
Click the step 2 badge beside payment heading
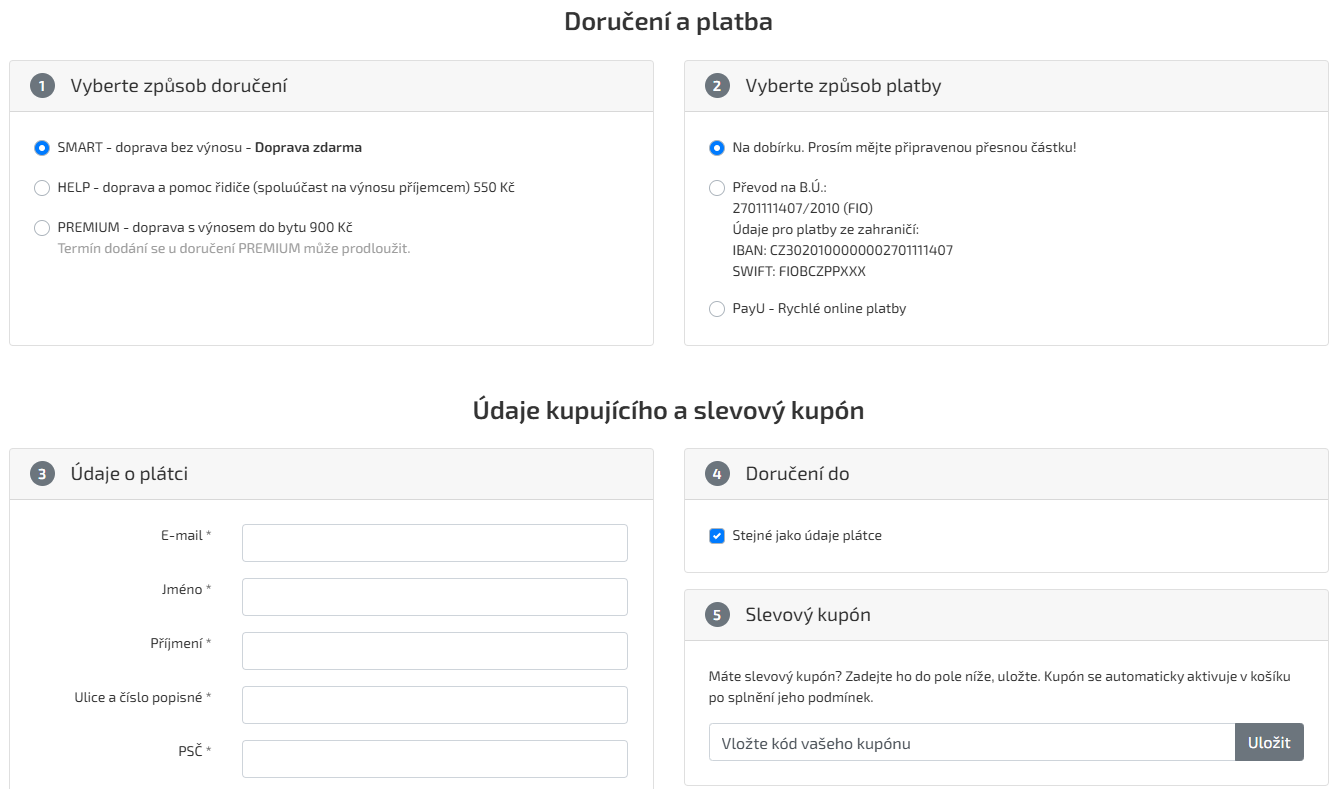[x=717, y=86]
